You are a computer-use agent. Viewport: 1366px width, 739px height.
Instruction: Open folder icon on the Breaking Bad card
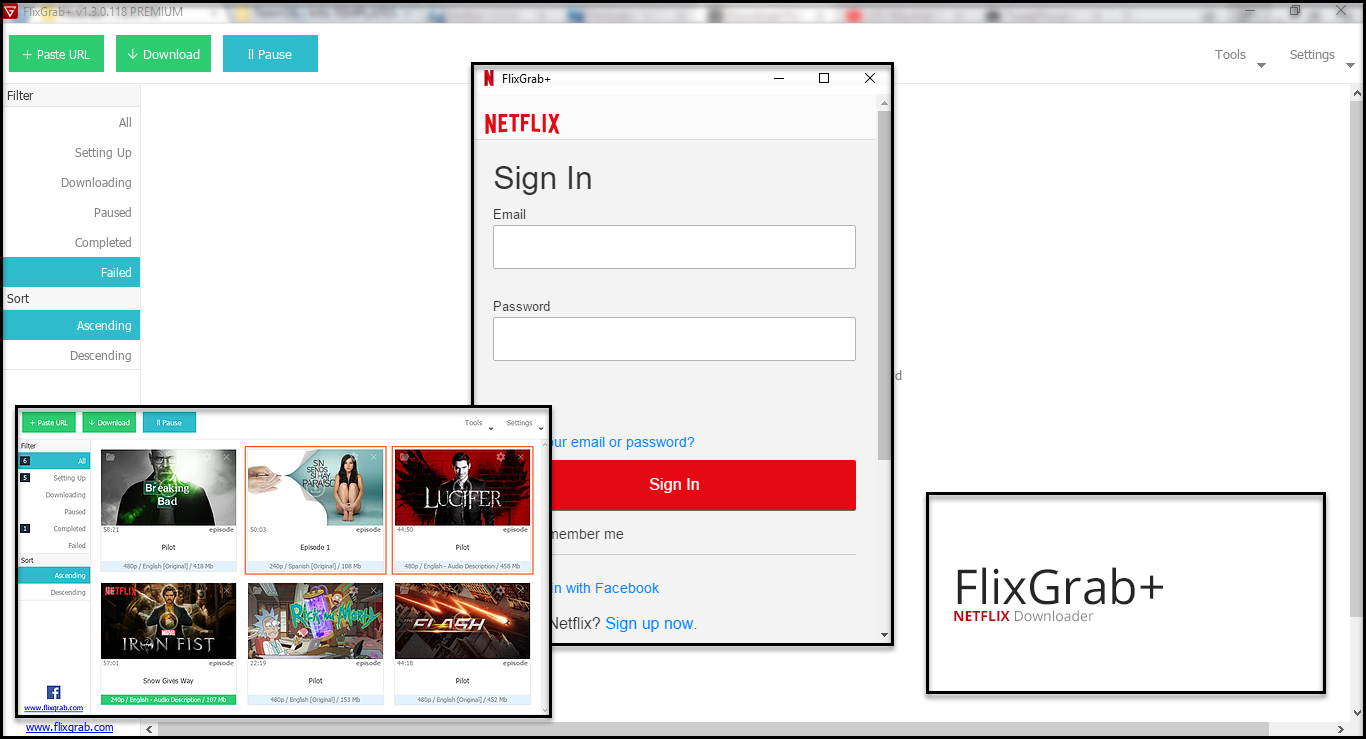[110, 457]
